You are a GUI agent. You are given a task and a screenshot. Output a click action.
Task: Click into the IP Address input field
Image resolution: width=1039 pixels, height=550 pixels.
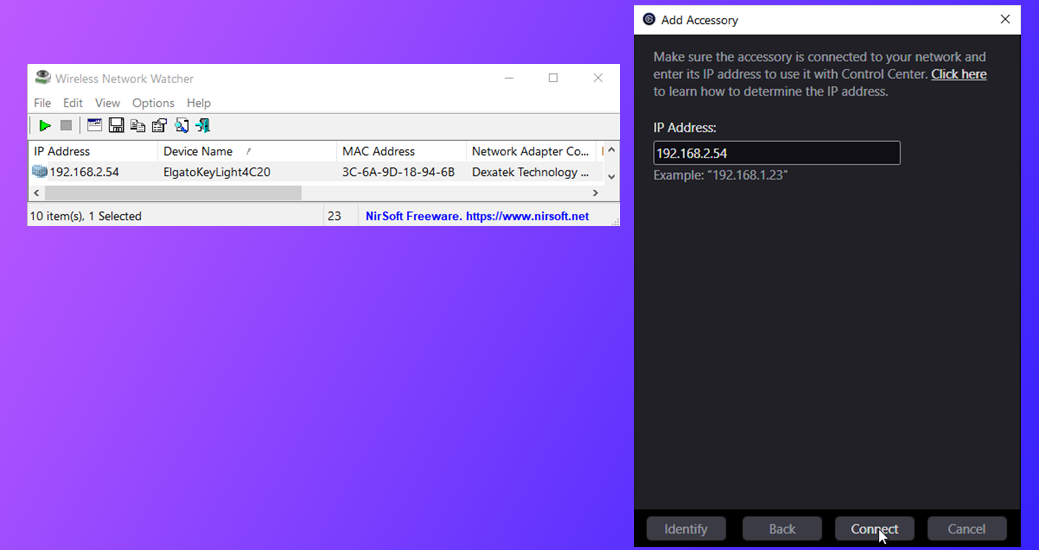[x=777, y=153]
